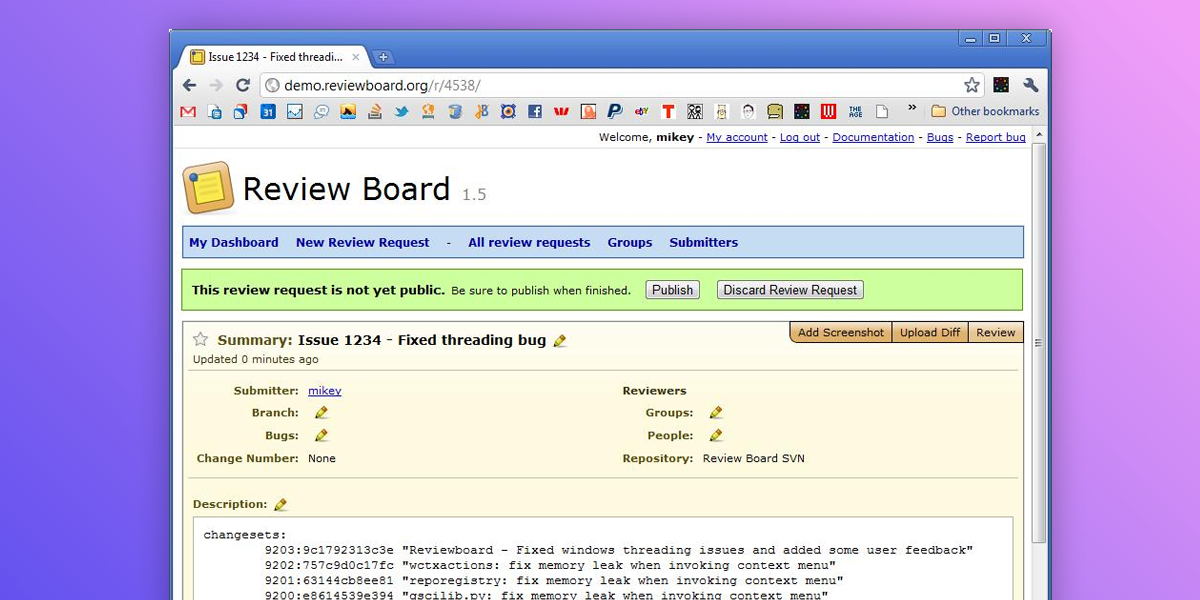Image resolution: width=1200 pixels, height=600 pixels.
Task: Open the Chrome wrench menu
Action: tap(1031, 85)
